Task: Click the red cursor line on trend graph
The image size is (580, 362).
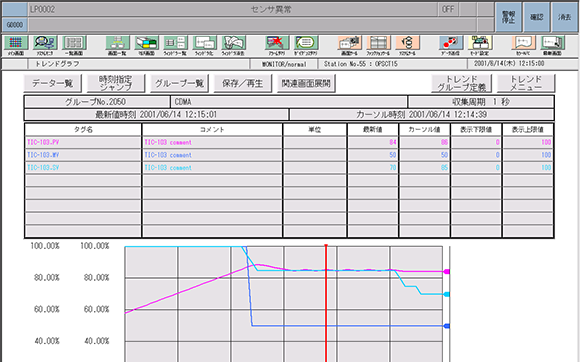Action: pos(326,303)
